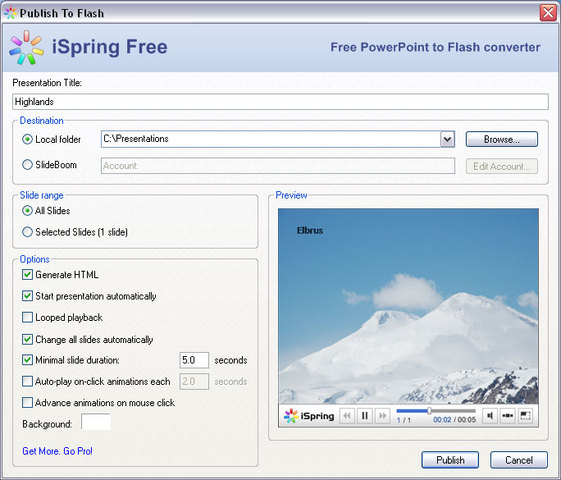Mute the preview player volume icon
The image size is (561, 480).
click(x=490, y=416)
